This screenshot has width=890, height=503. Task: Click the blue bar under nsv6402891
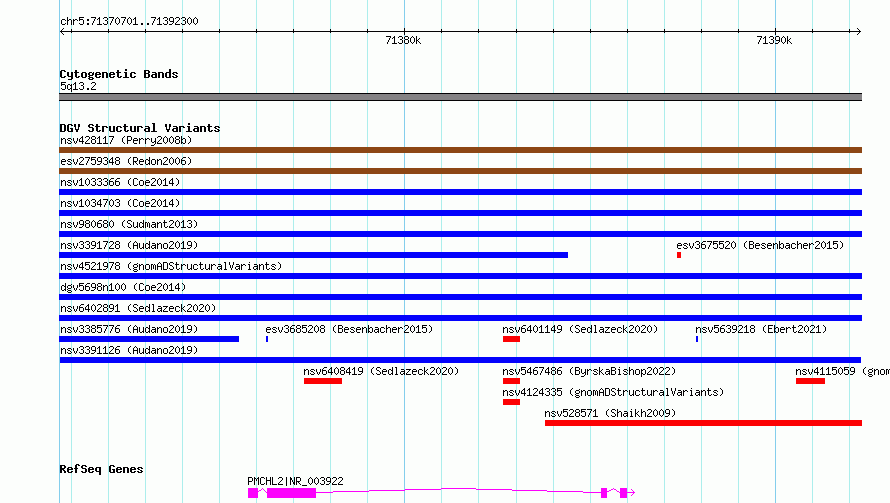[x=460, y=318]
